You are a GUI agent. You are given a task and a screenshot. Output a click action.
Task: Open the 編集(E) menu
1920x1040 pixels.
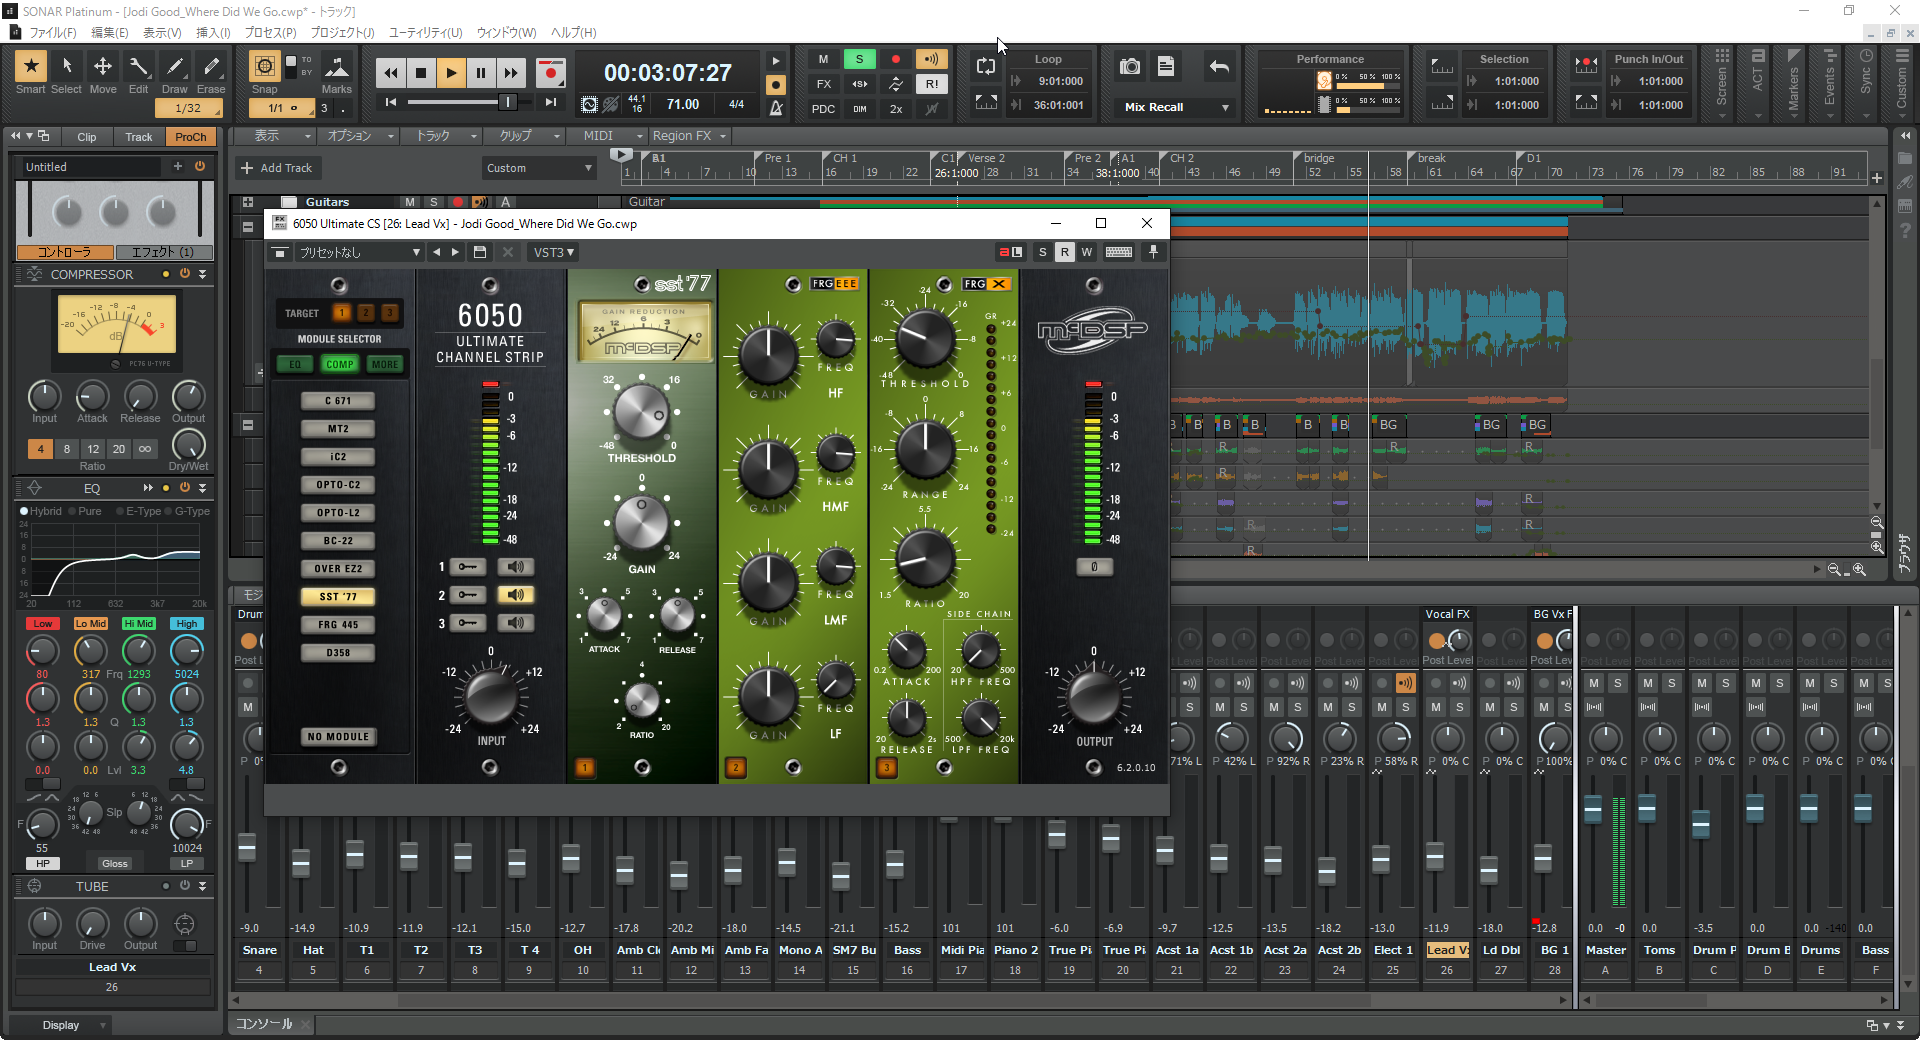(x=110, y=32)
